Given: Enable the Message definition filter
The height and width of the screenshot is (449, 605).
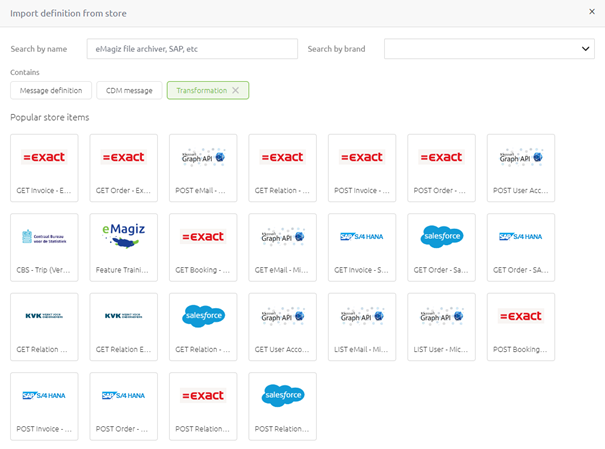Looking at the screenshot, I should click(x=51, y=90).
